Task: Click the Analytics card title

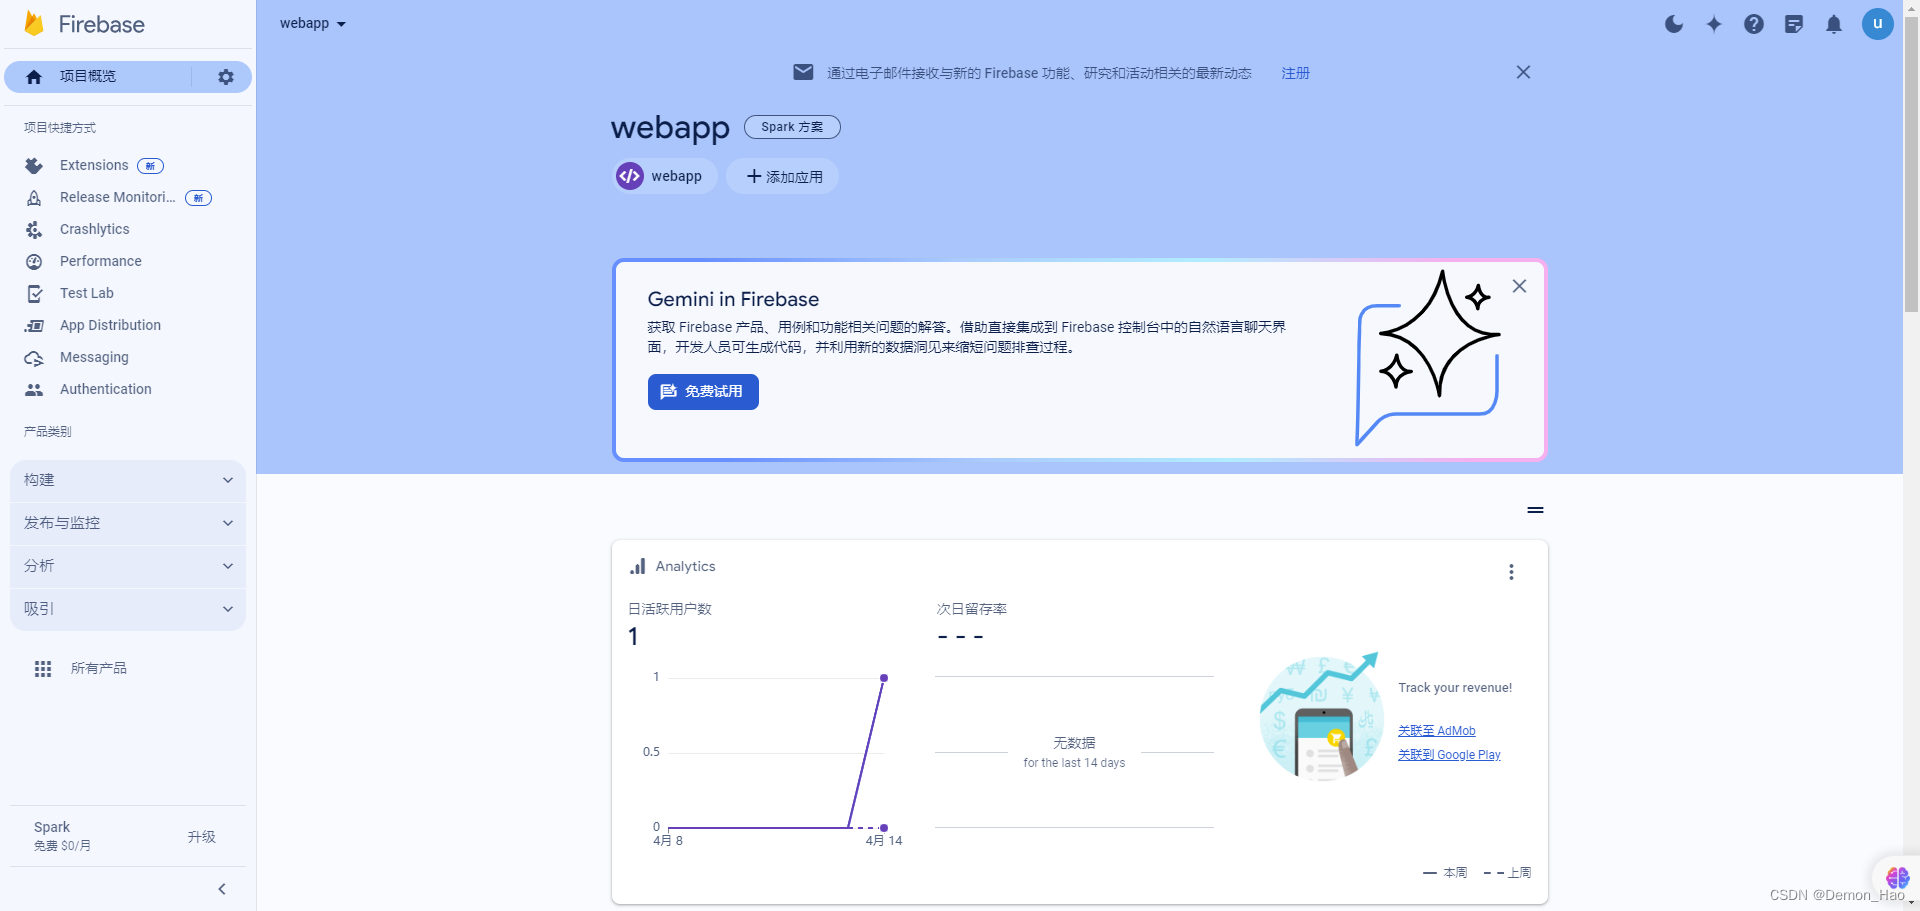Action: coord(686,566)
